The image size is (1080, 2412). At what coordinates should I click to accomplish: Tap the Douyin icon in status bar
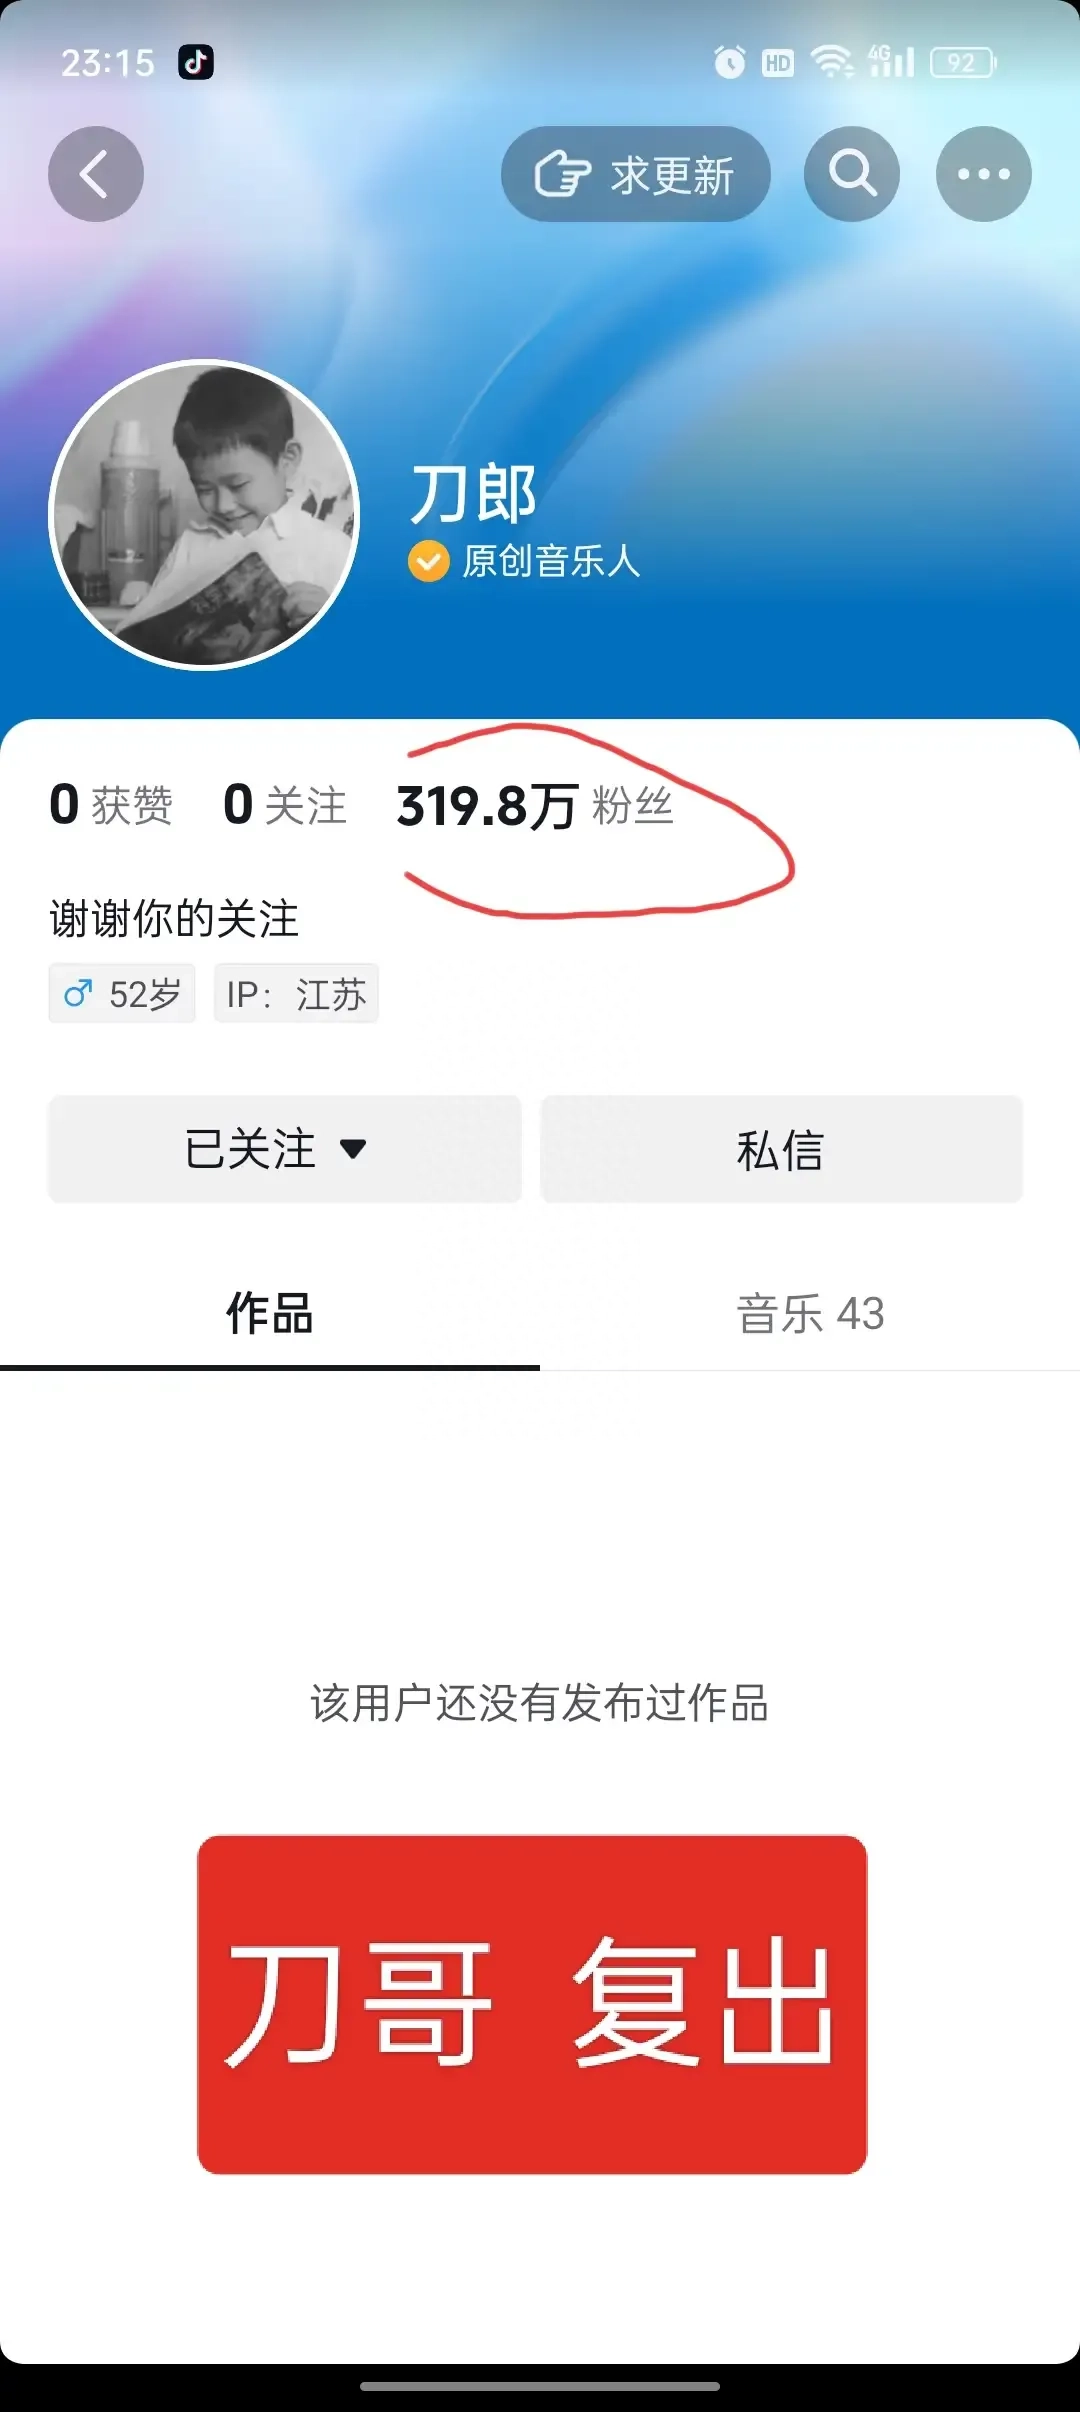click(x=196, y=62)
